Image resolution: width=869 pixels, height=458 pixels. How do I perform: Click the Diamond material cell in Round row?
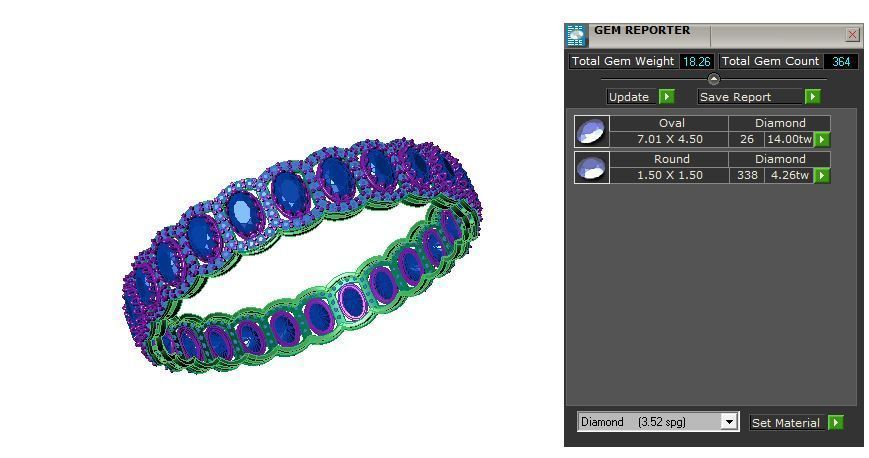pos(780,159)
